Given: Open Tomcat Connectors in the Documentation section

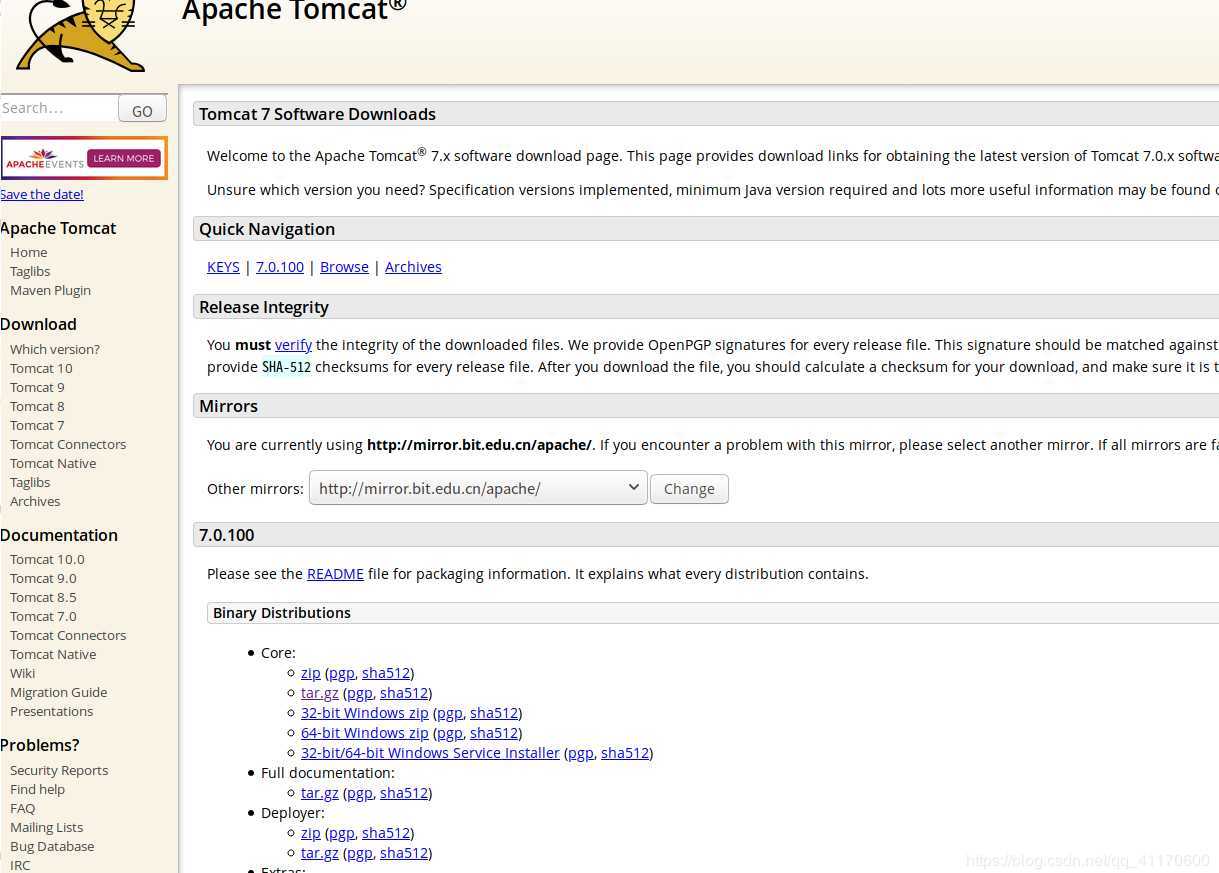Looking at the screenshot, I should coord(68,635).
